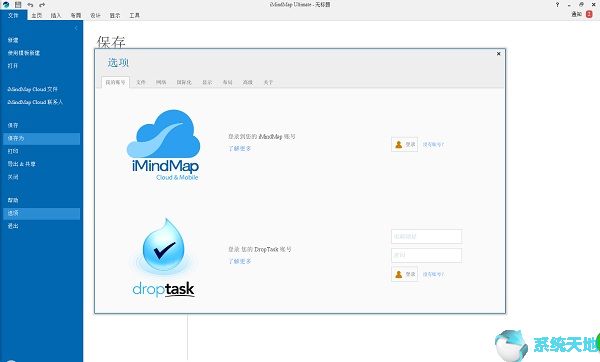Close the 选项 options dialog
The width and height of the screenshot is (600, 362).
[x=499, y=54]
